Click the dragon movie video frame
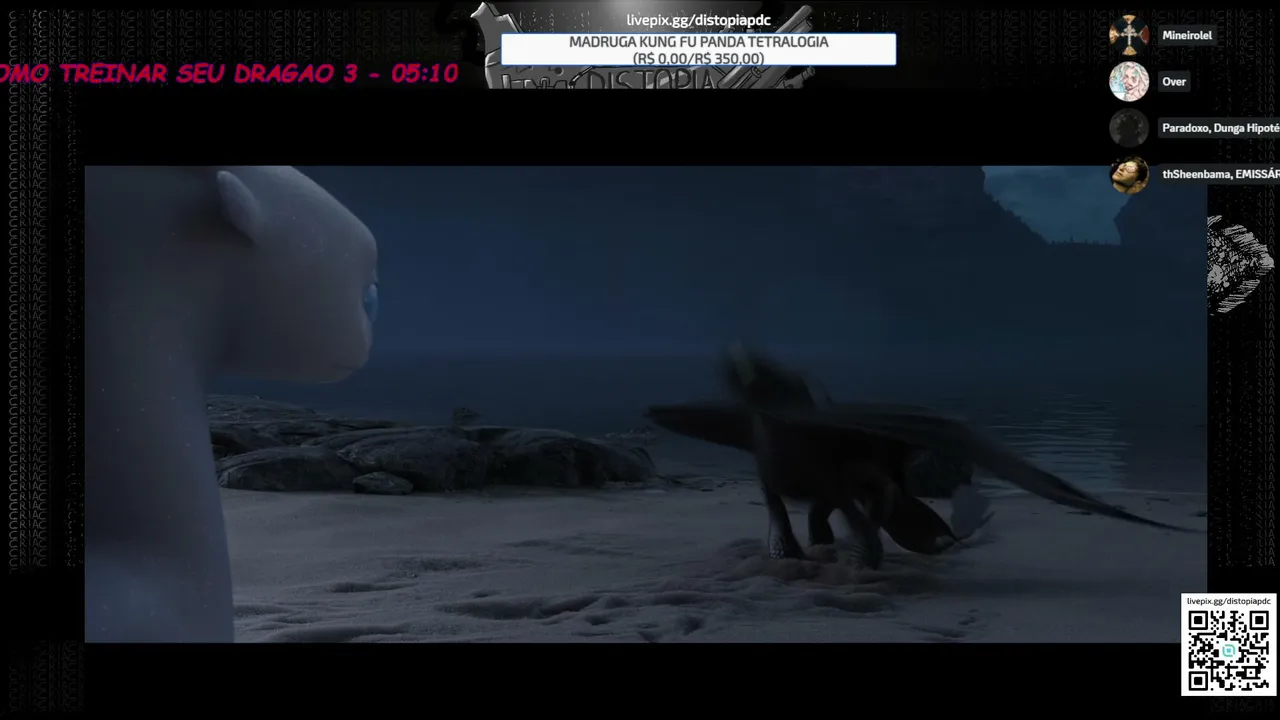 click(x=646, y=404)
